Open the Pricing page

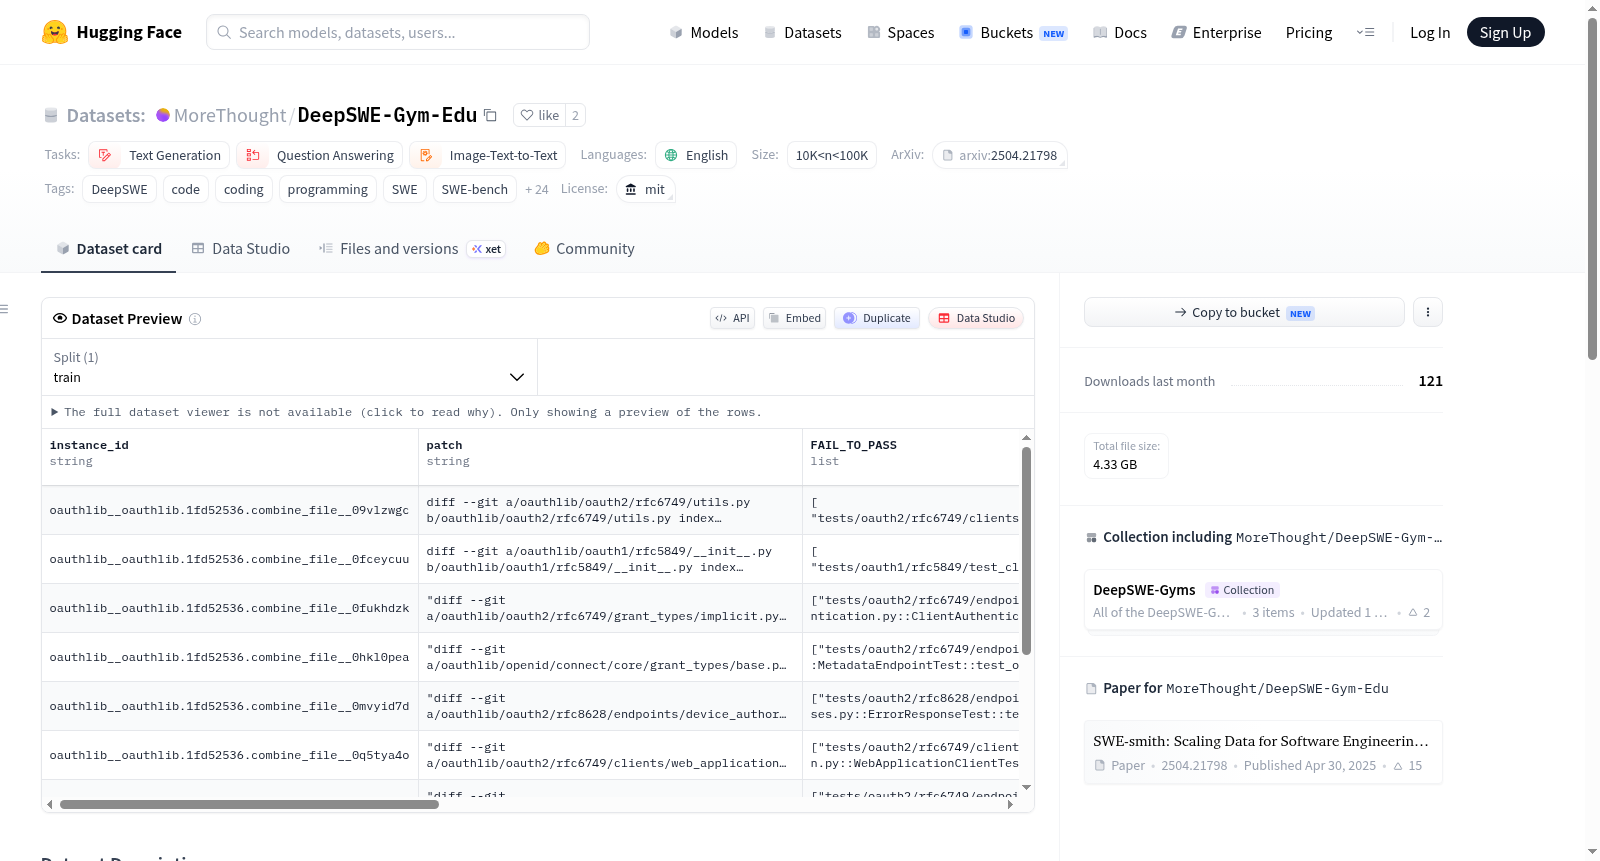click(1309, 32)
